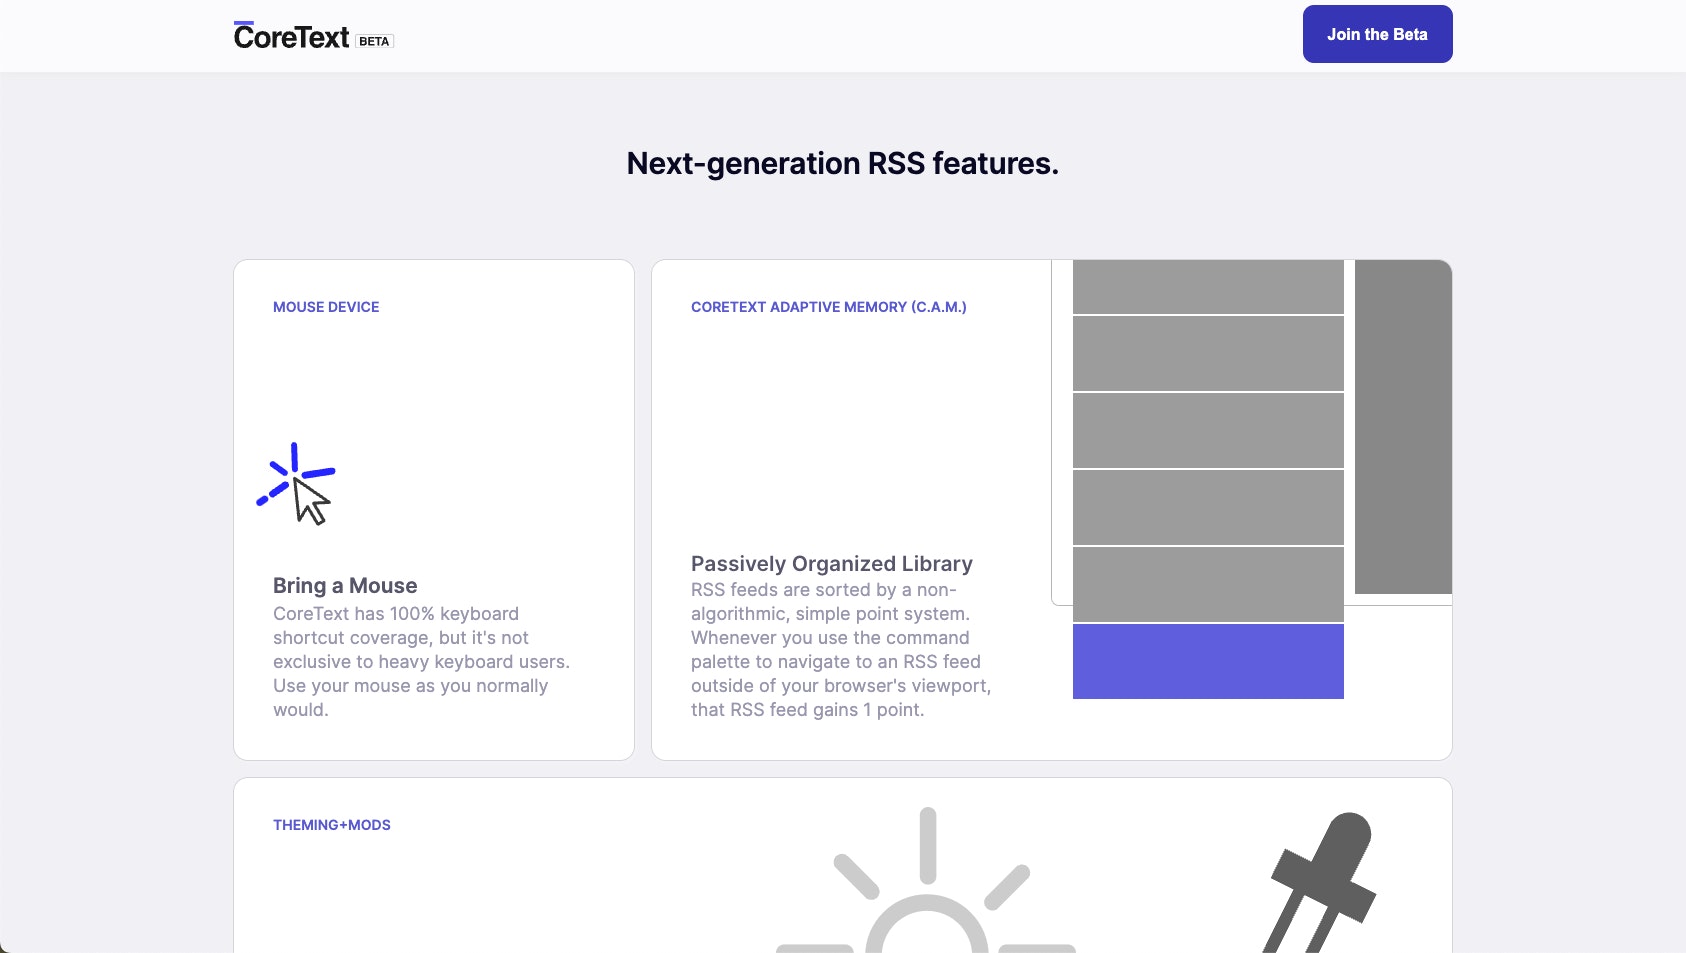Click the sun light-mode icon
Viewport: 1686px width, 953px height.
point(927,881)
